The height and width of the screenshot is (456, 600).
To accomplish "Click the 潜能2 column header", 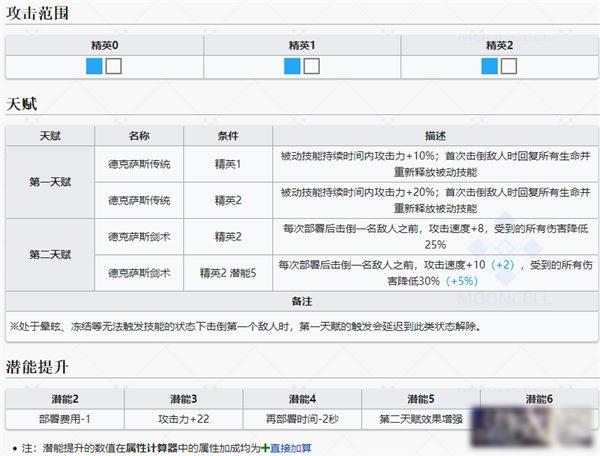I will (x=65, y=399).
